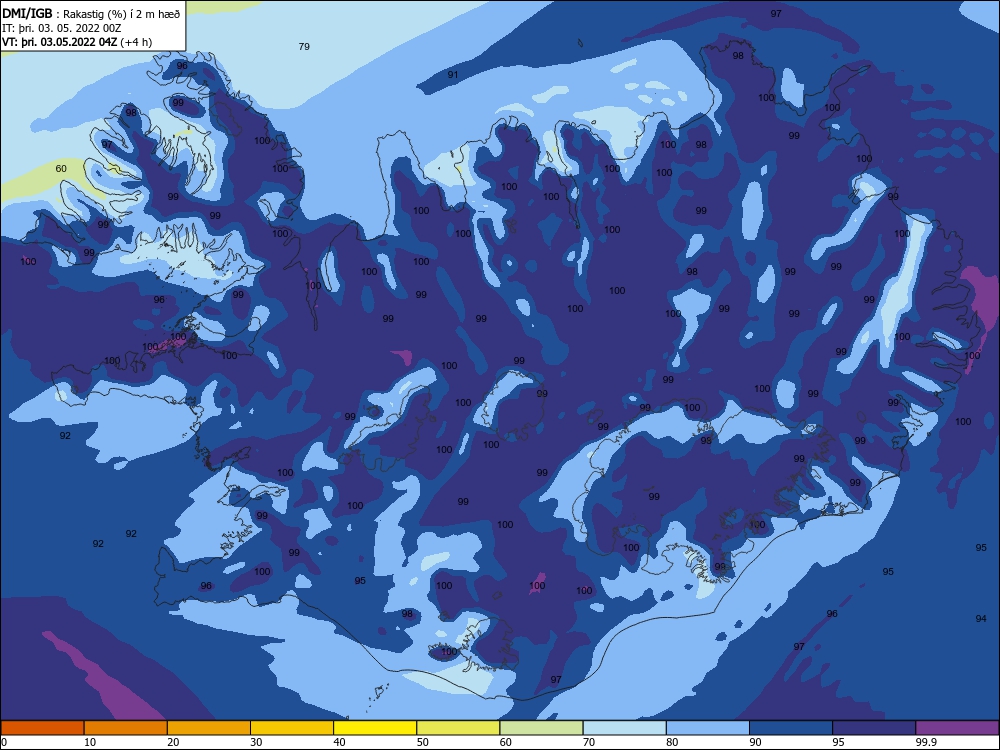1000x750 pixels.
Task: Click the title text 'DMI/IGB : Rakastig (%)'
Action: [x=66, y=14]
